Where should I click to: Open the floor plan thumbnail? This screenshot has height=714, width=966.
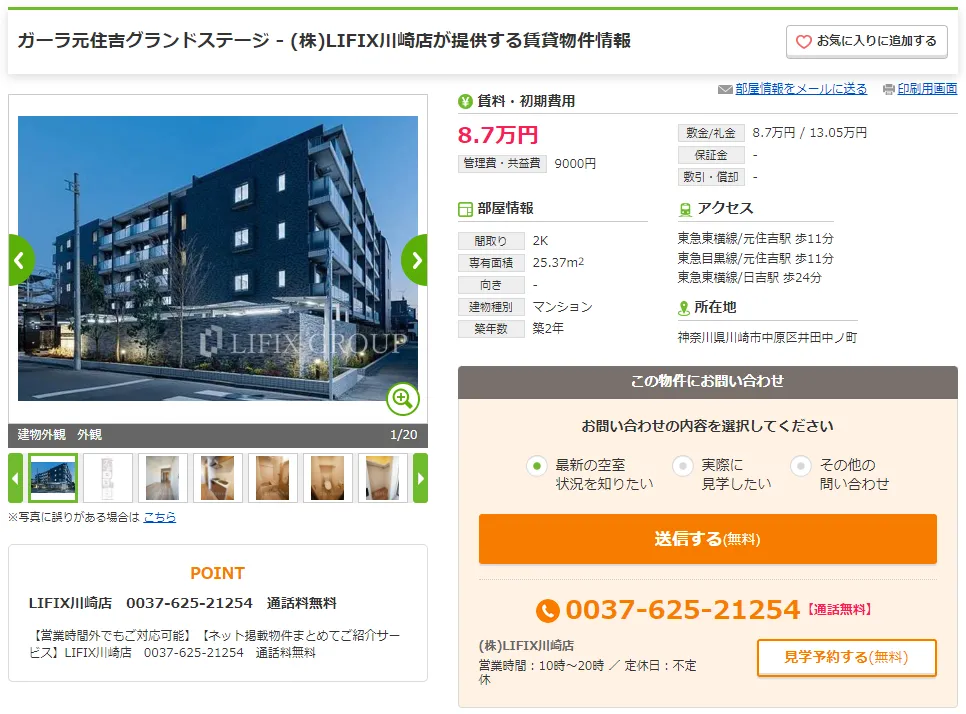(x=108, y=478)
